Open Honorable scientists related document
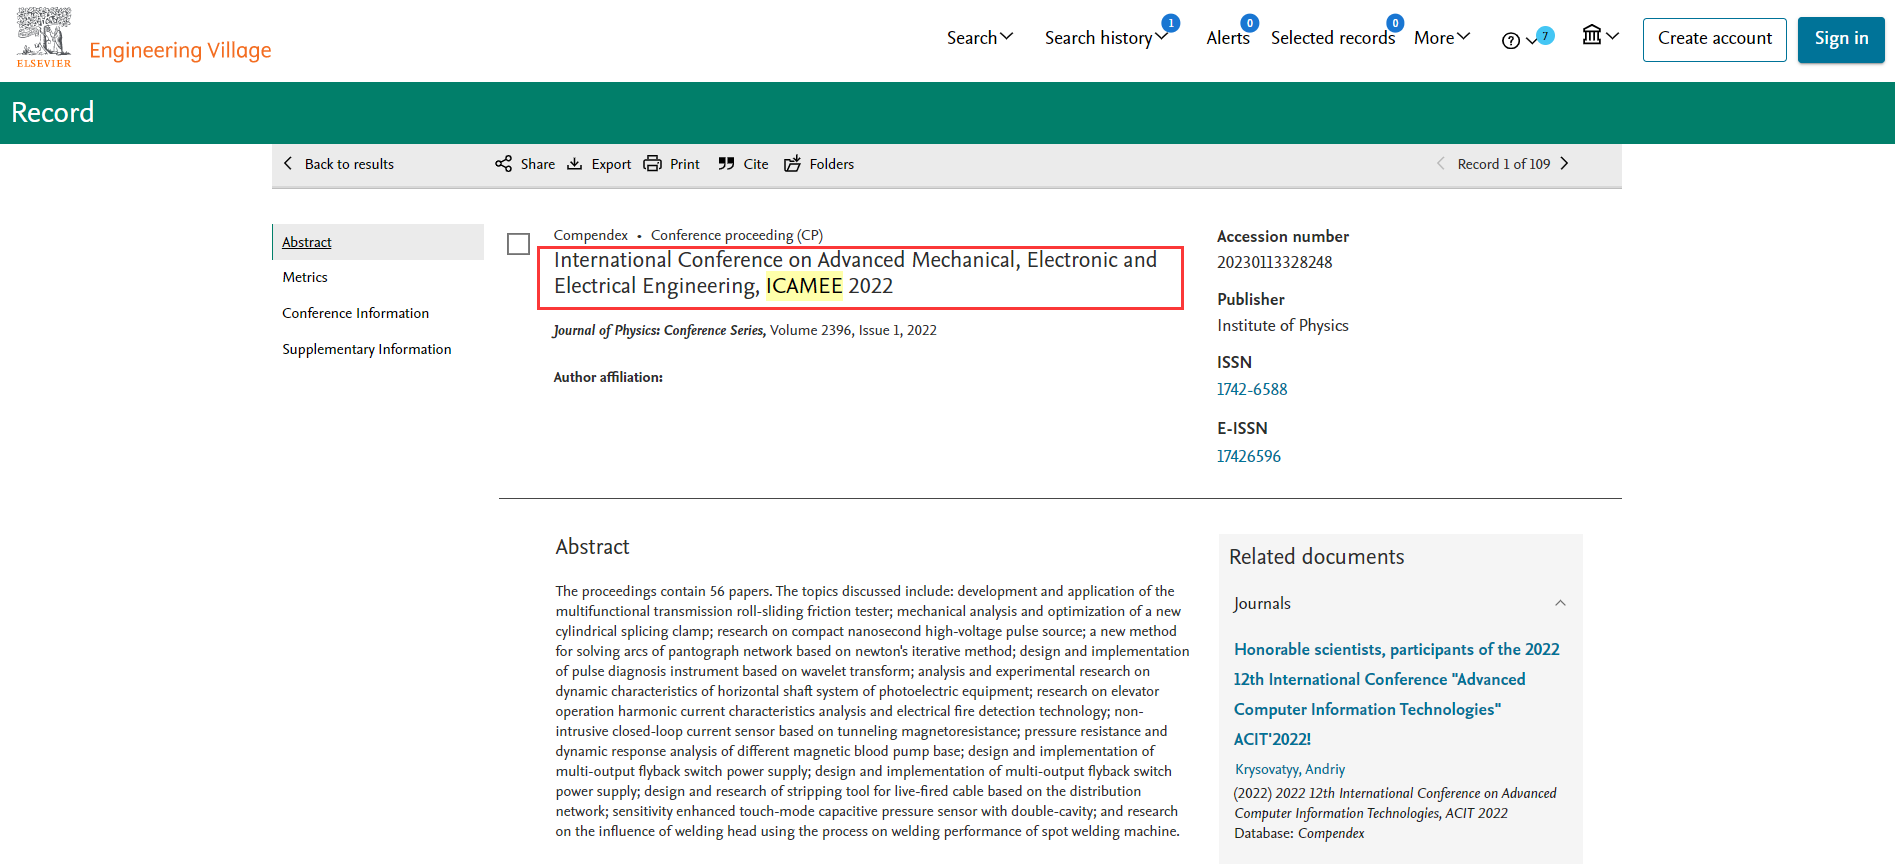This screenshot has height=864, width=1895. pyautogui.click(x=1396, y=694)
